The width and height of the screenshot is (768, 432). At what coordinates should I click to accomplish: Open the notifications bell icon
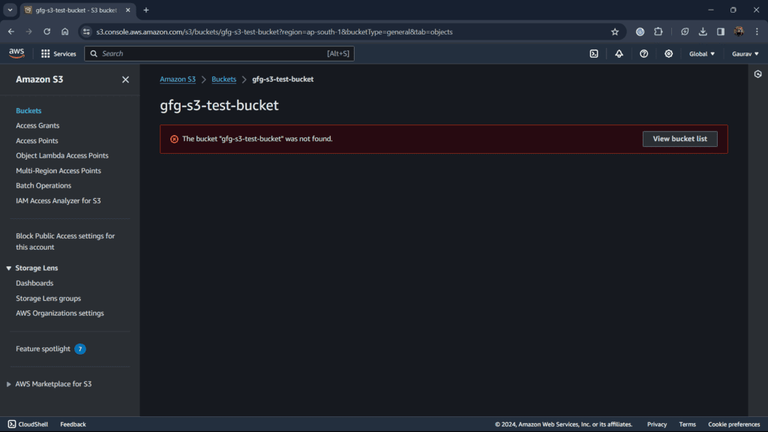(x=619, y=54)
